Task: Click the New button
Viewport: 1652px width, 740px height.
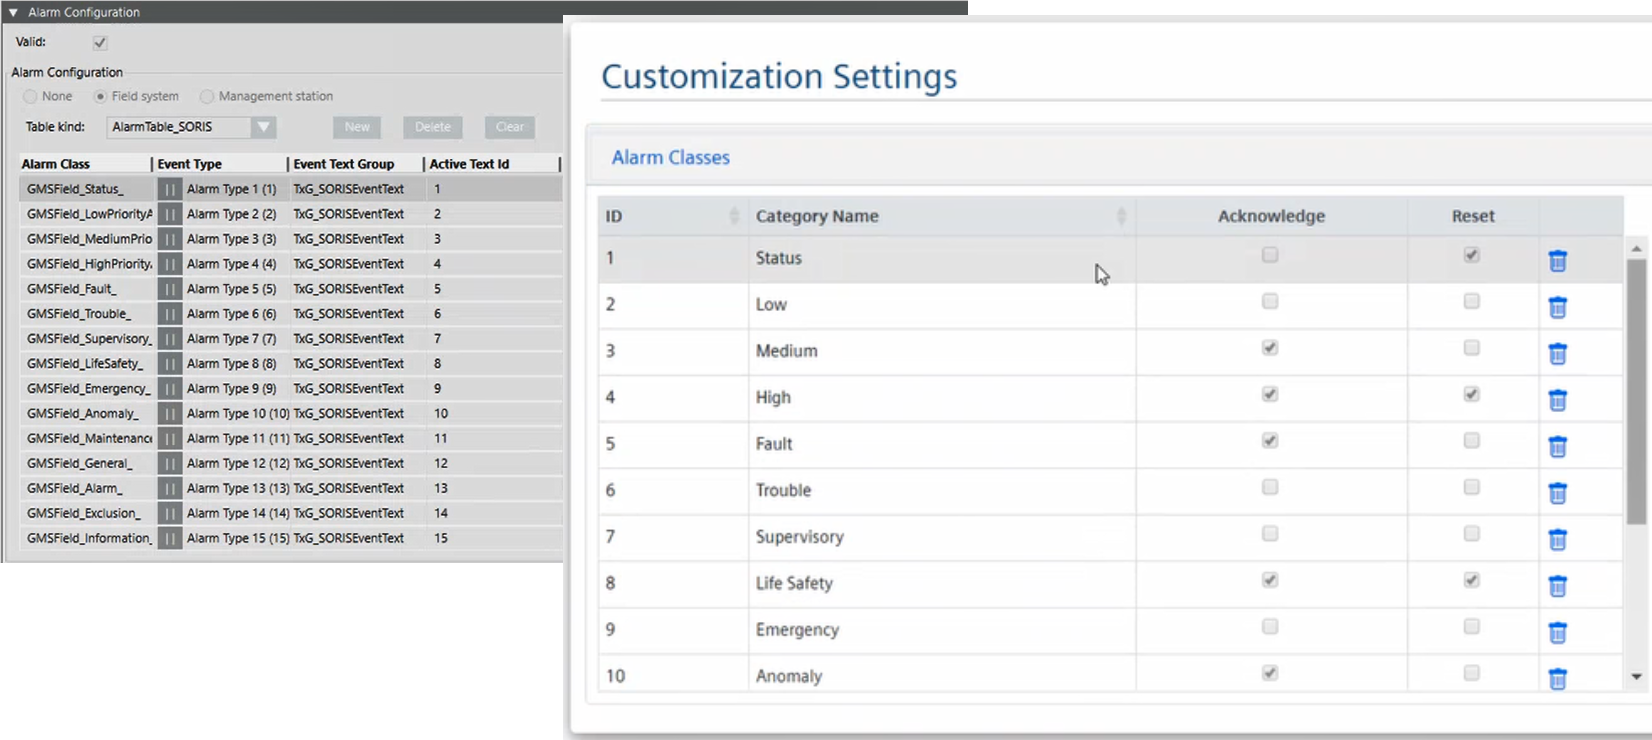Action: pos(357,127)
